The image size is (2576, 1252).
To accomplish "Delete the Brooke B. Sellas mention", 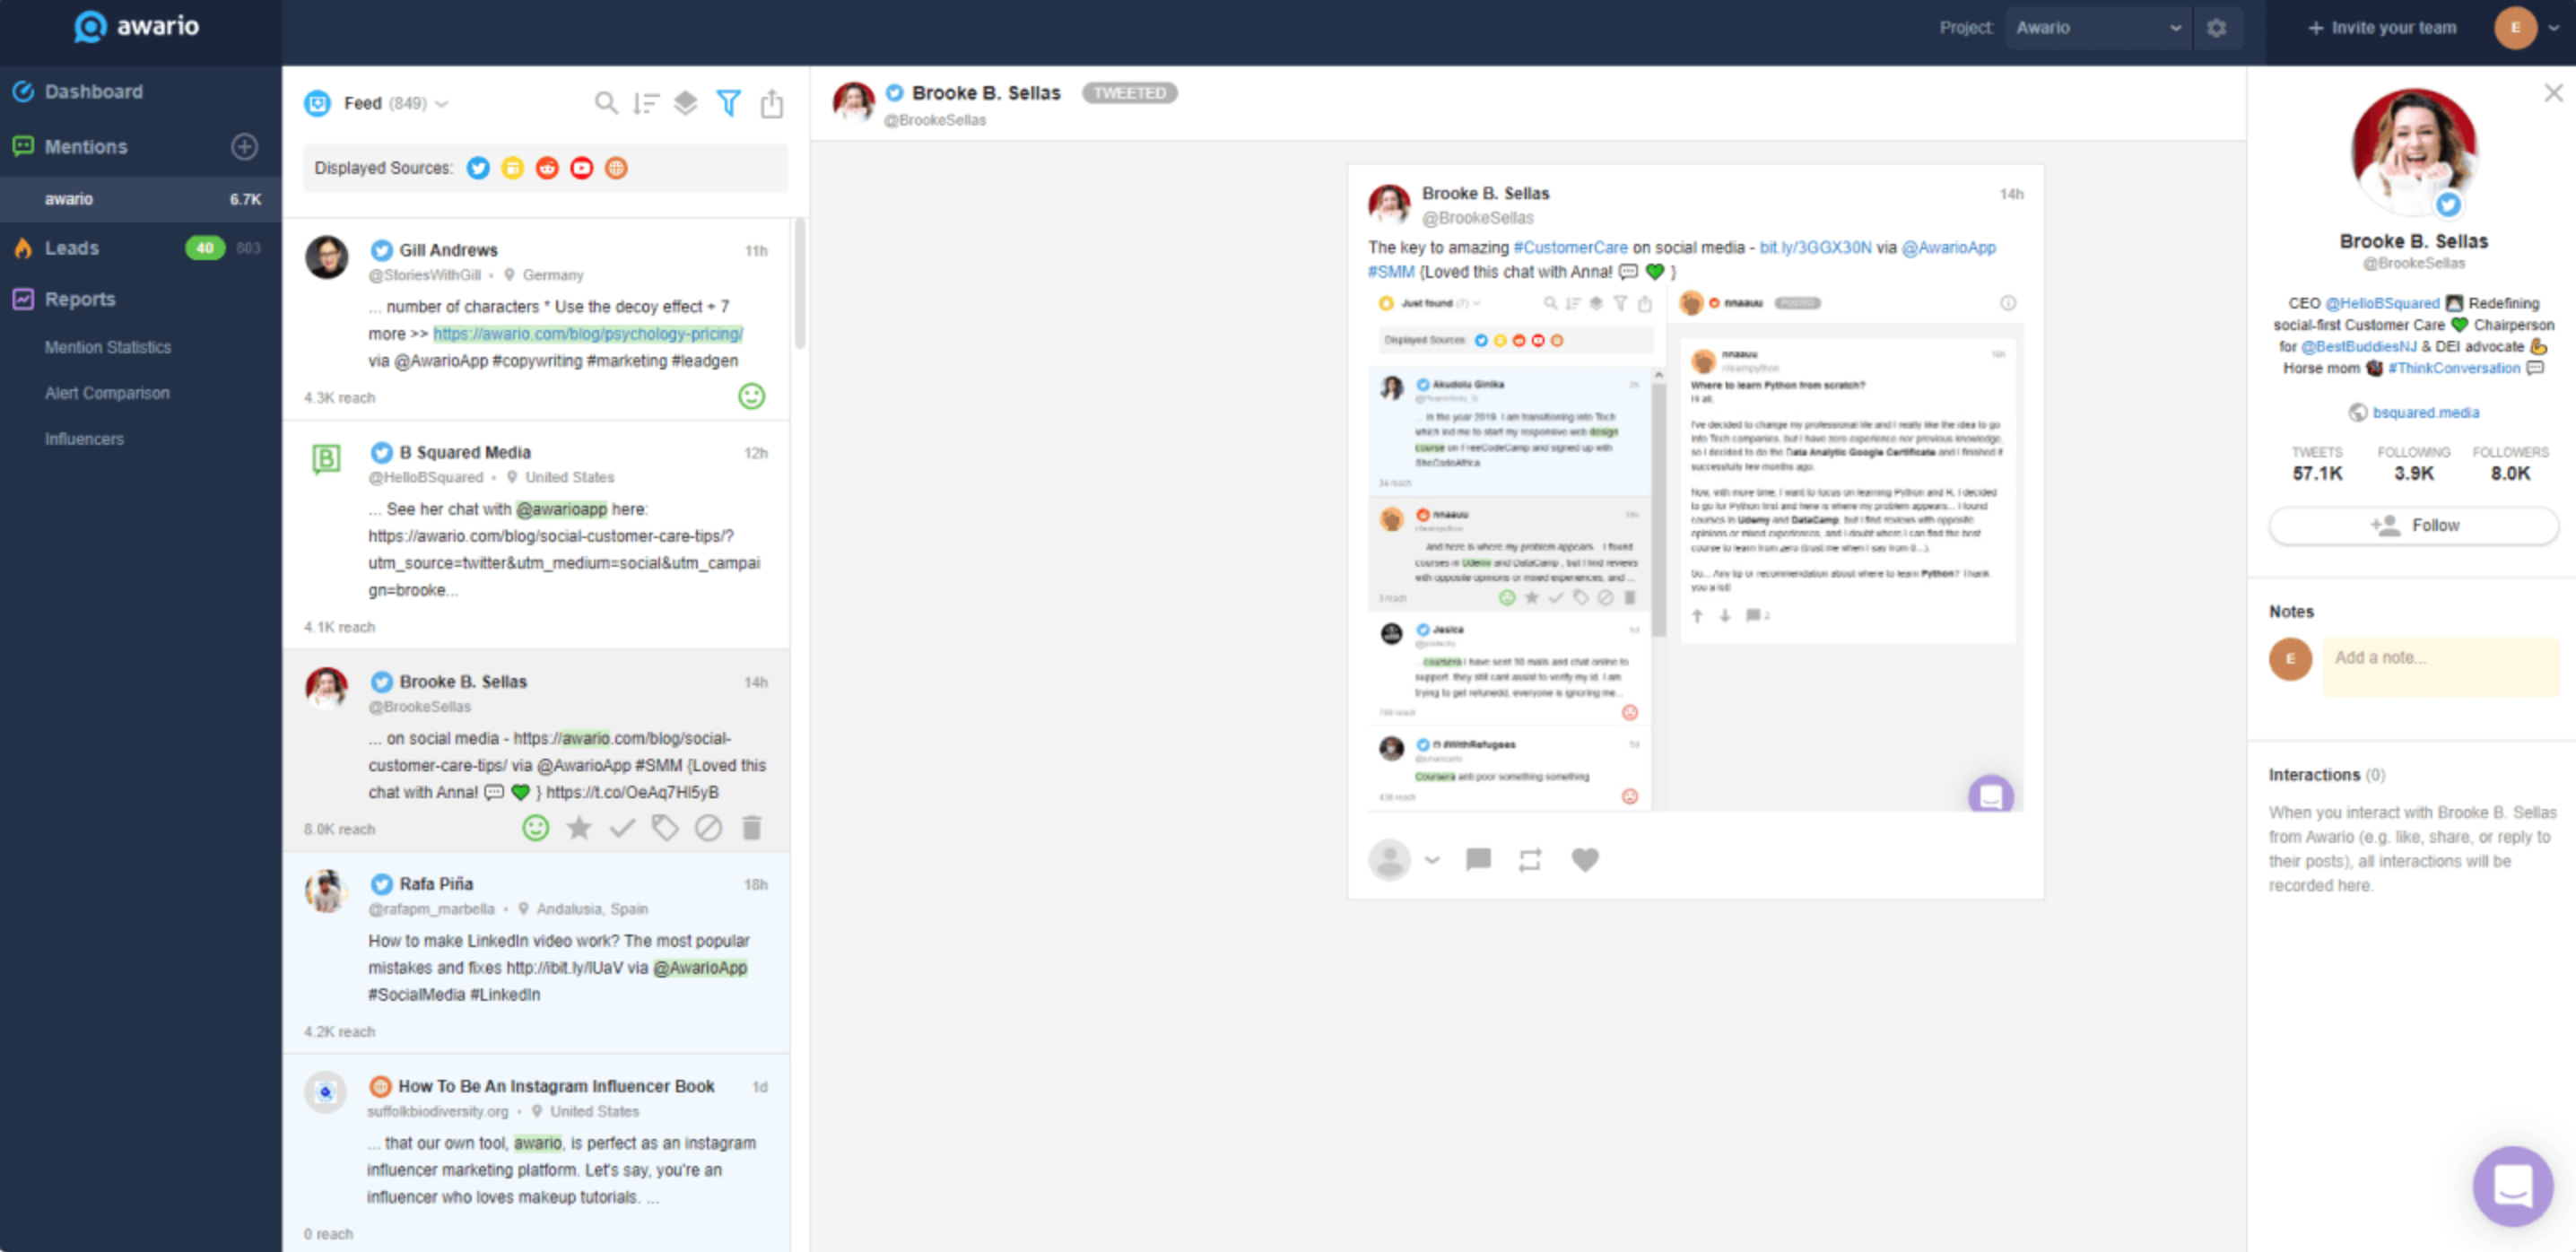I will pyautogui.click(x=752, y=828).
